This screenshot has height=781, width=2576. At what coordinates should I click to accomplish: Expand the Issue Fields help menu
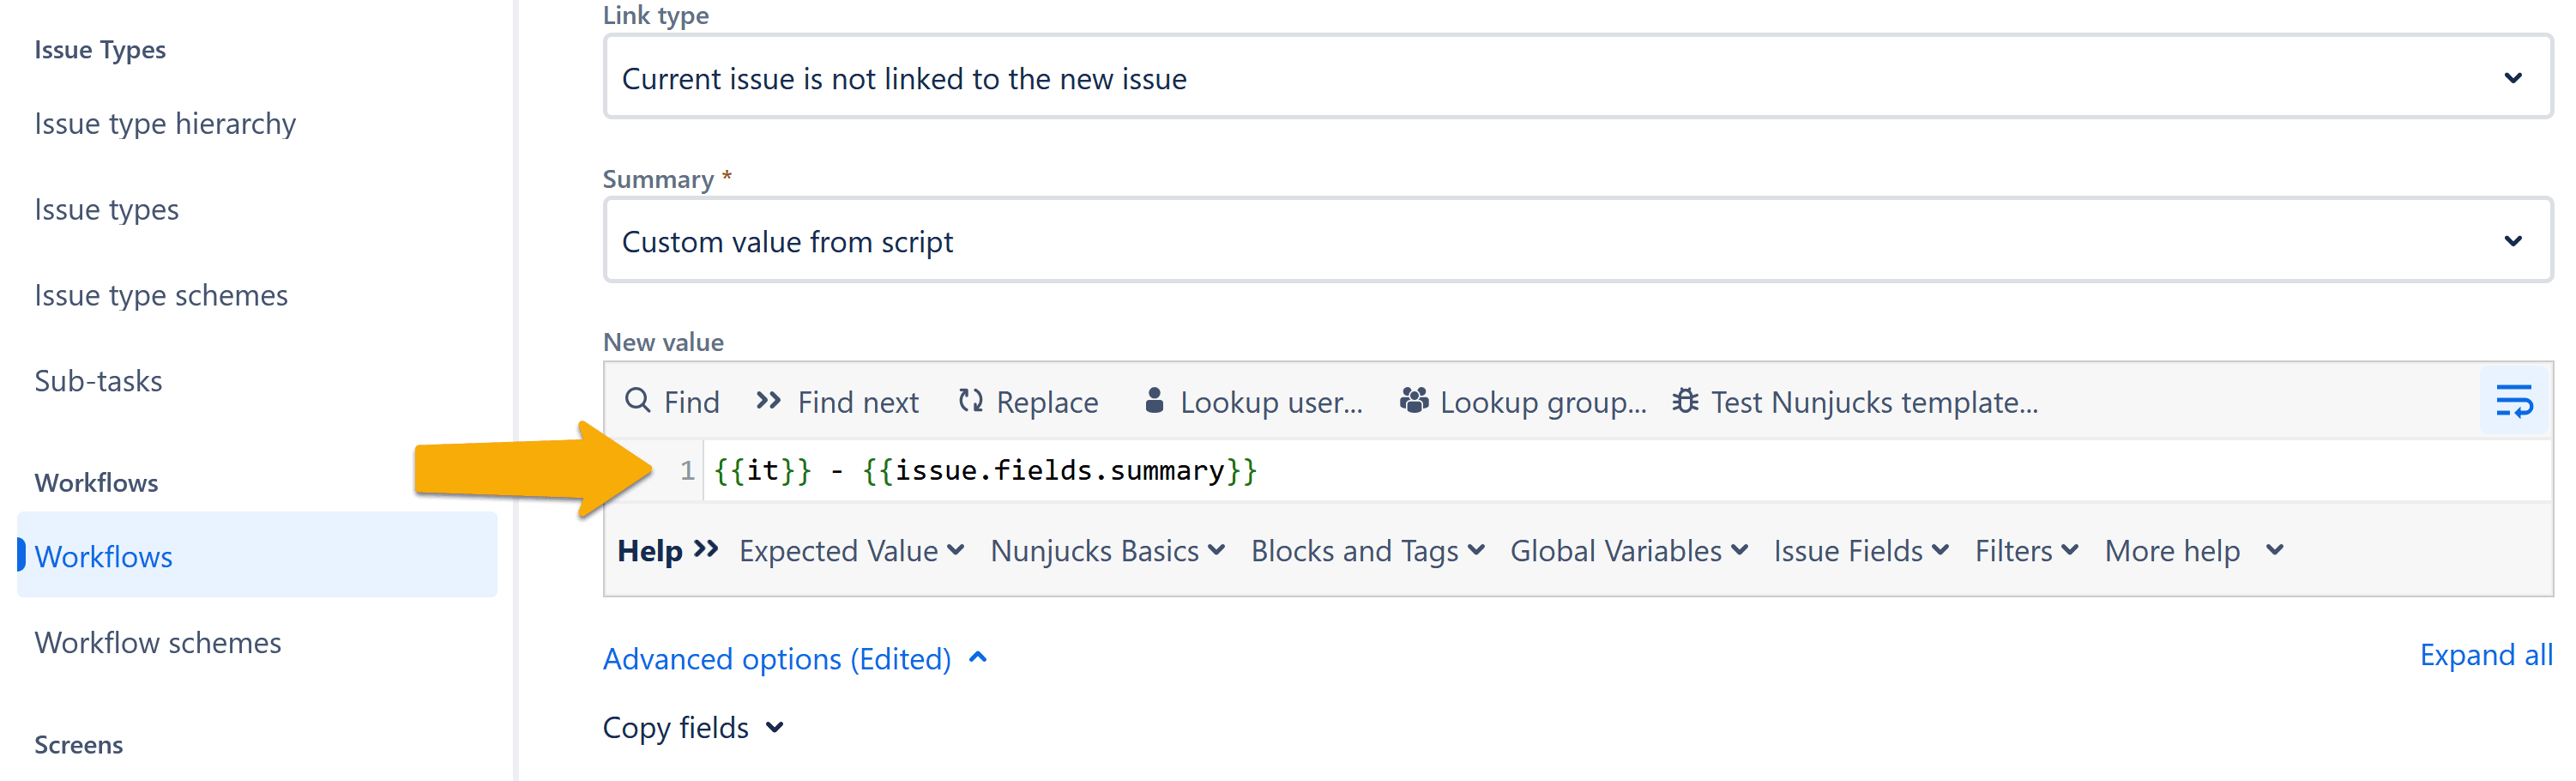[1861, 550]
